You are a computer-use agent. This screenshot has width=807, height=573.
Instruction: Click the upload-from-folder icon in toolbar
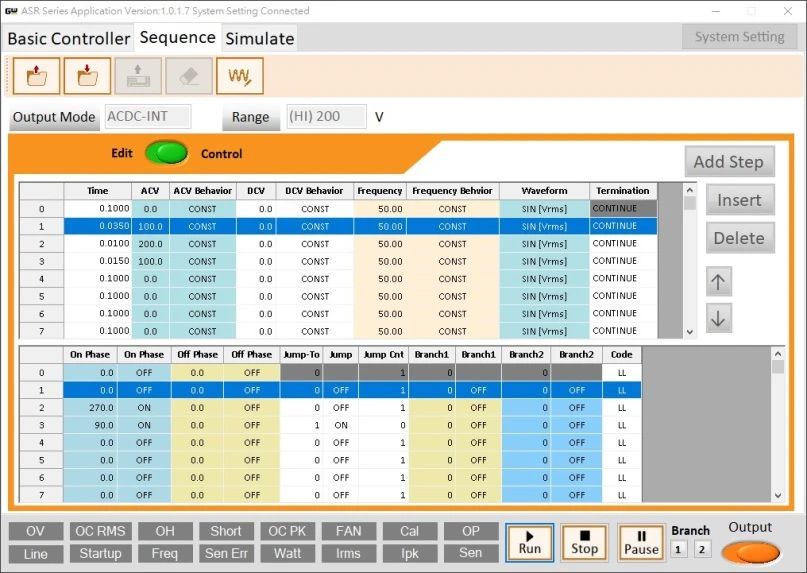click(37, 76)
